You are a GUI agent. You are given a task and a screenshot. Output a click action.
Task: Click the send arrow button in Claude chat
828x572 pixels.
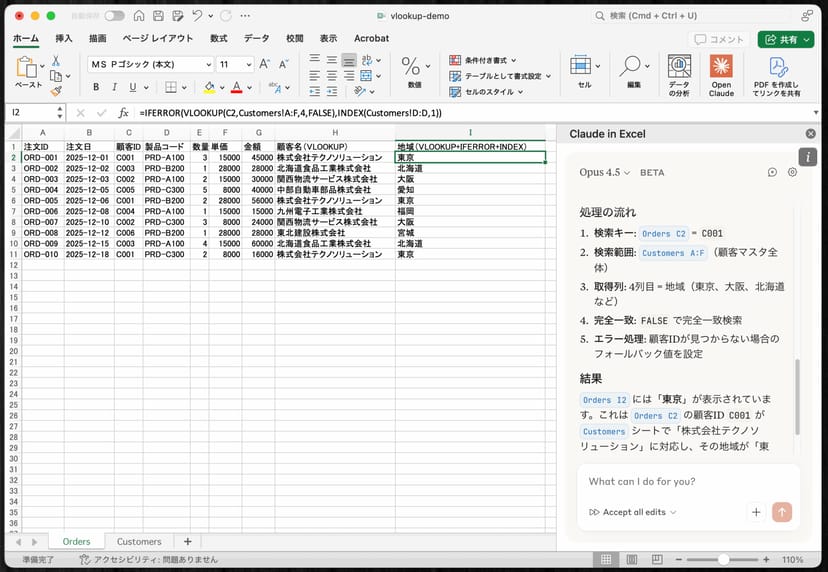[x=782, y=512]
